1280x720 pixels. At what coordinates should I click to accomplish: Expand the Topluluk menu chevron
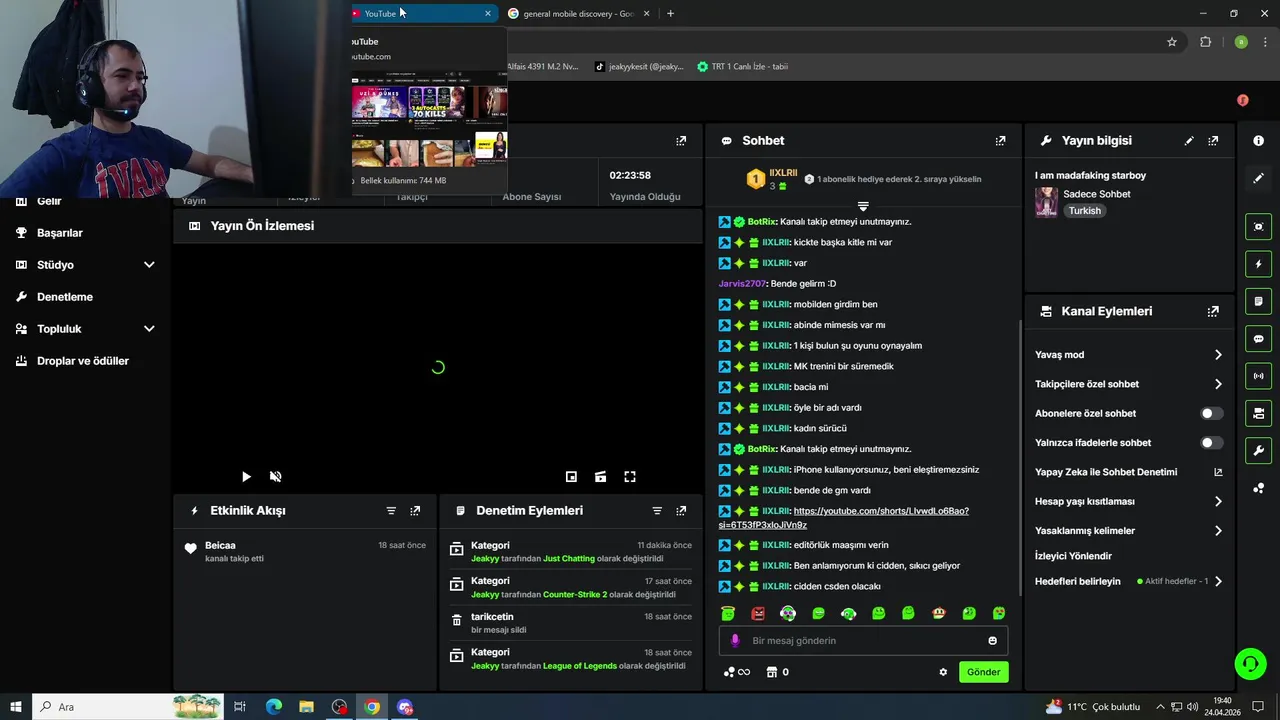pyautogui.click(x=149, y=329)
